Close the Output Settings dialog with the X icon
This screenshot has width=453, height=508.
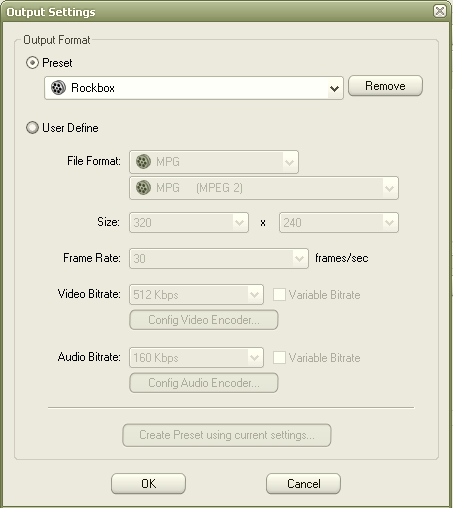pos(440,11)
